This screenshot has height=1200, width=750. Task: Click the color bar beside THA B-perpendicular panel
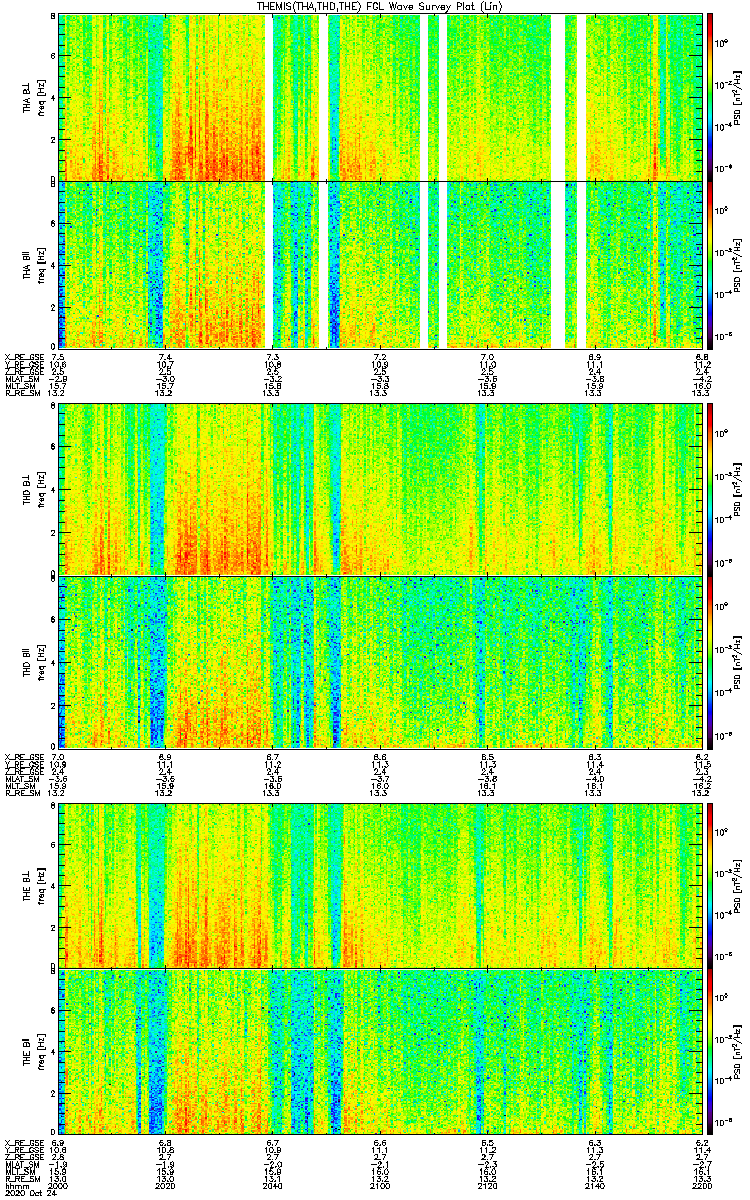coord(711,97)
